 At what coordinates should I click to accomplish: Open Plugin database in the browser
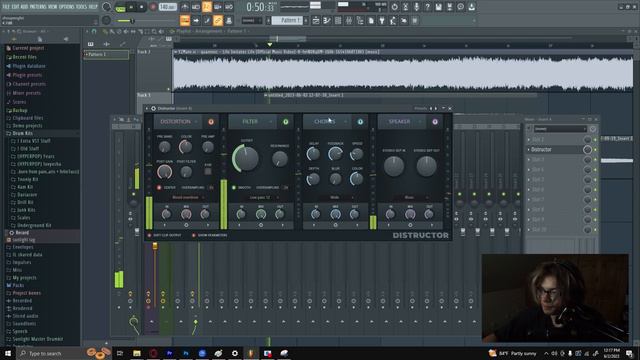(x=29, y=66)
